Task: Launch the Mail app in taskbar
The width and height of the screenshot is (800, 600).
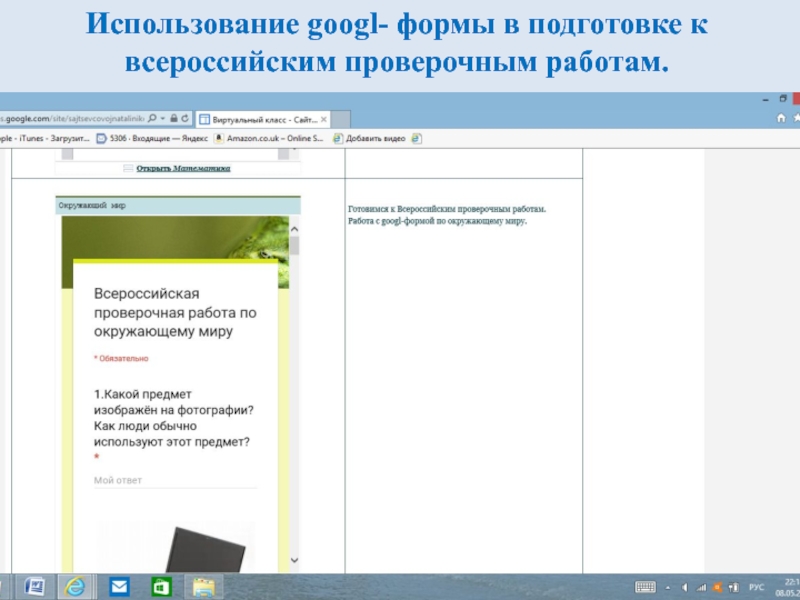Action: [119, 586]
